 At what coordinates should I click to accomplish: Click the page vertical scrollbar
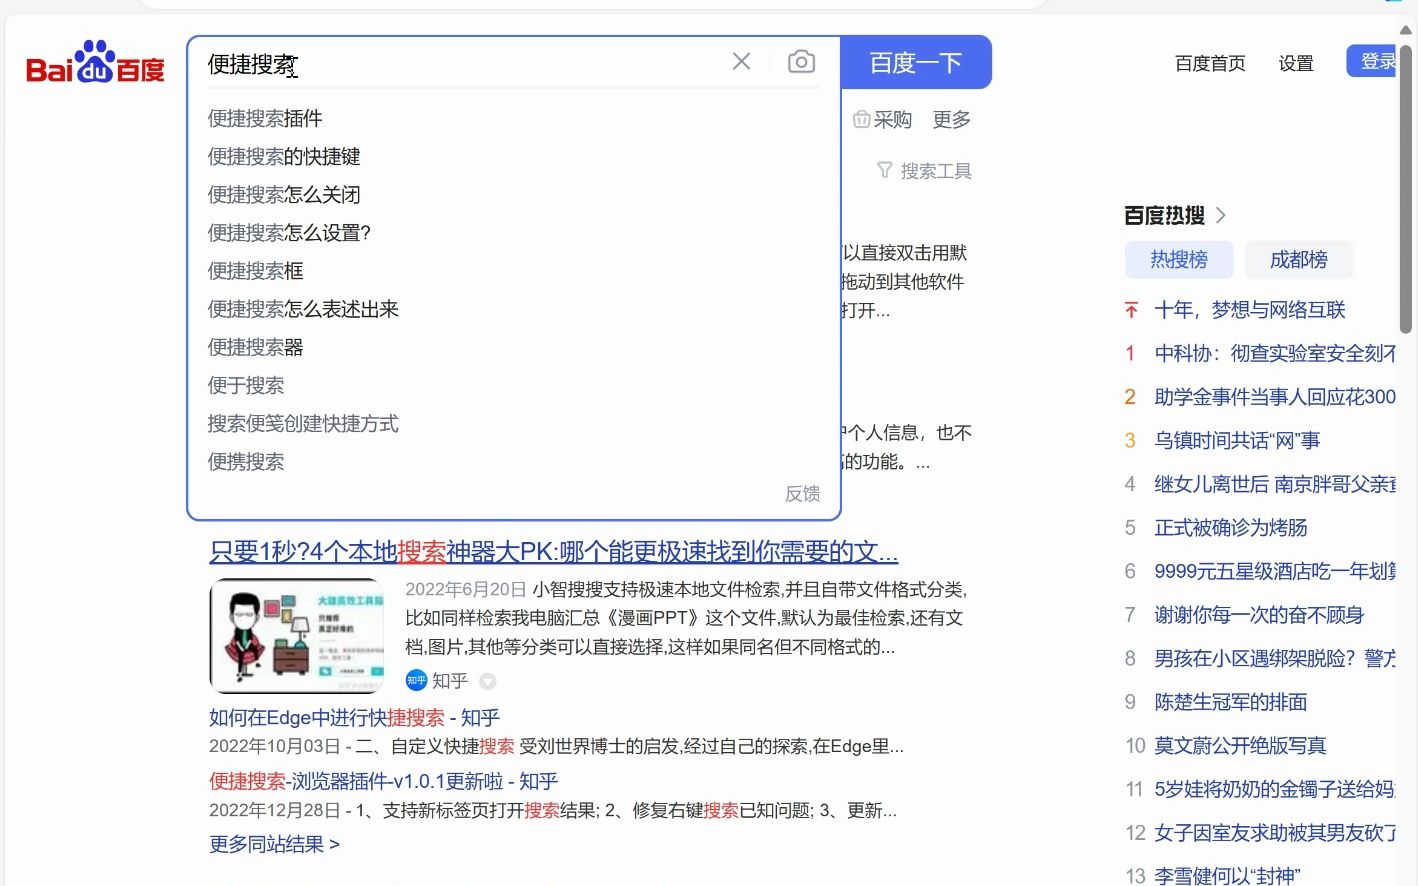click(1405, 188)
